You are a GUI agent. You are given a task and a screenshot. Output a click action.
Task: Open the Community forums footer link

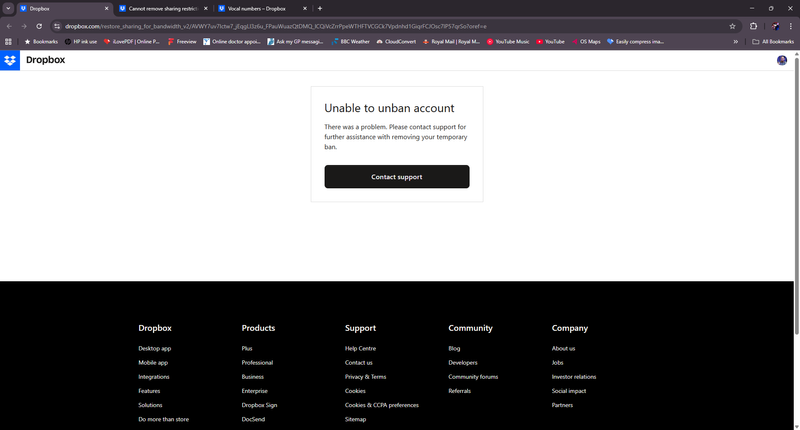(x=473, y=377)
